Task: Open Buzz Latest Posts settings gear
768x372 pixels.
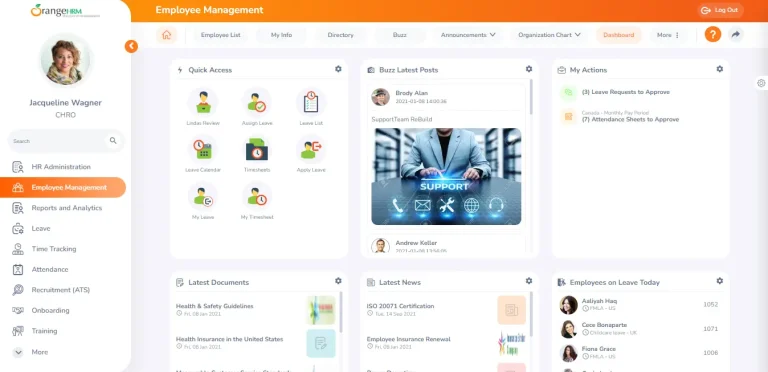Action: pyautogui.click(x=529, y=69)
